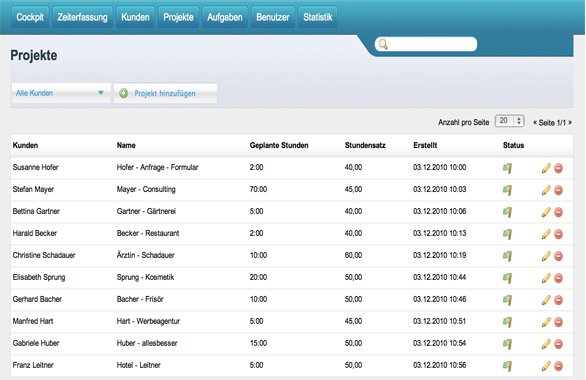Click status flag in Stefan Mayer row
Image resolution: width=586 pixels, height=380 pixels.
coord(508,190)
